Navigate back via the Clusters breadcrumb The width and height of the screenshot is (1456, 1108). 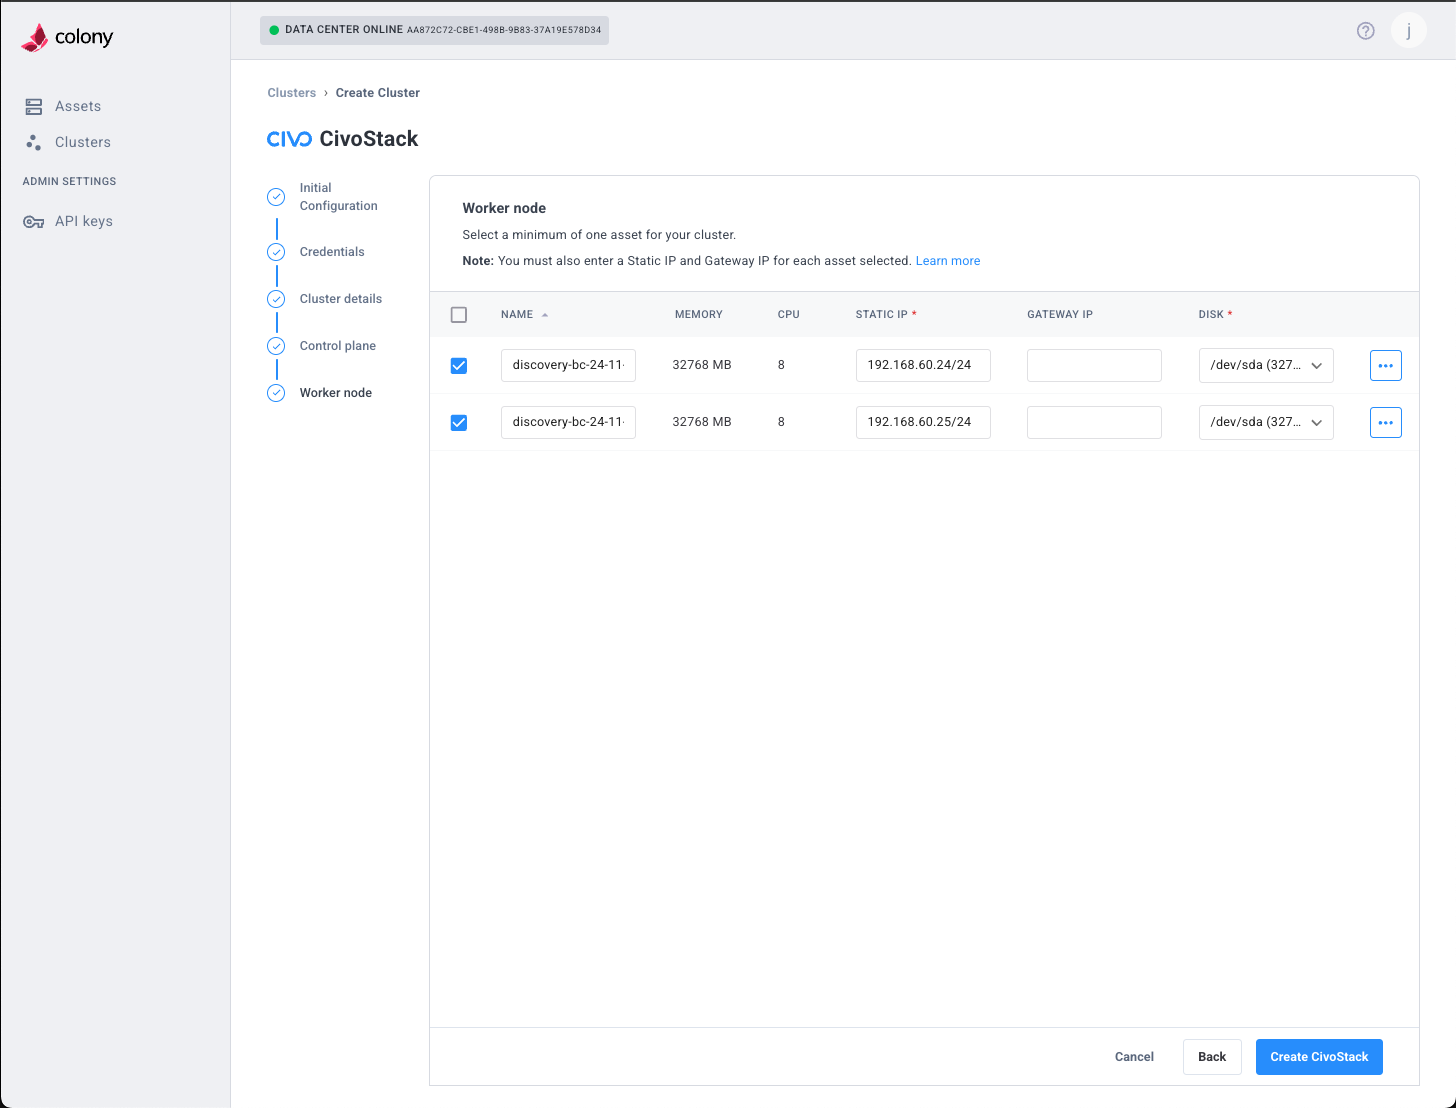click(x=291, y=92)
